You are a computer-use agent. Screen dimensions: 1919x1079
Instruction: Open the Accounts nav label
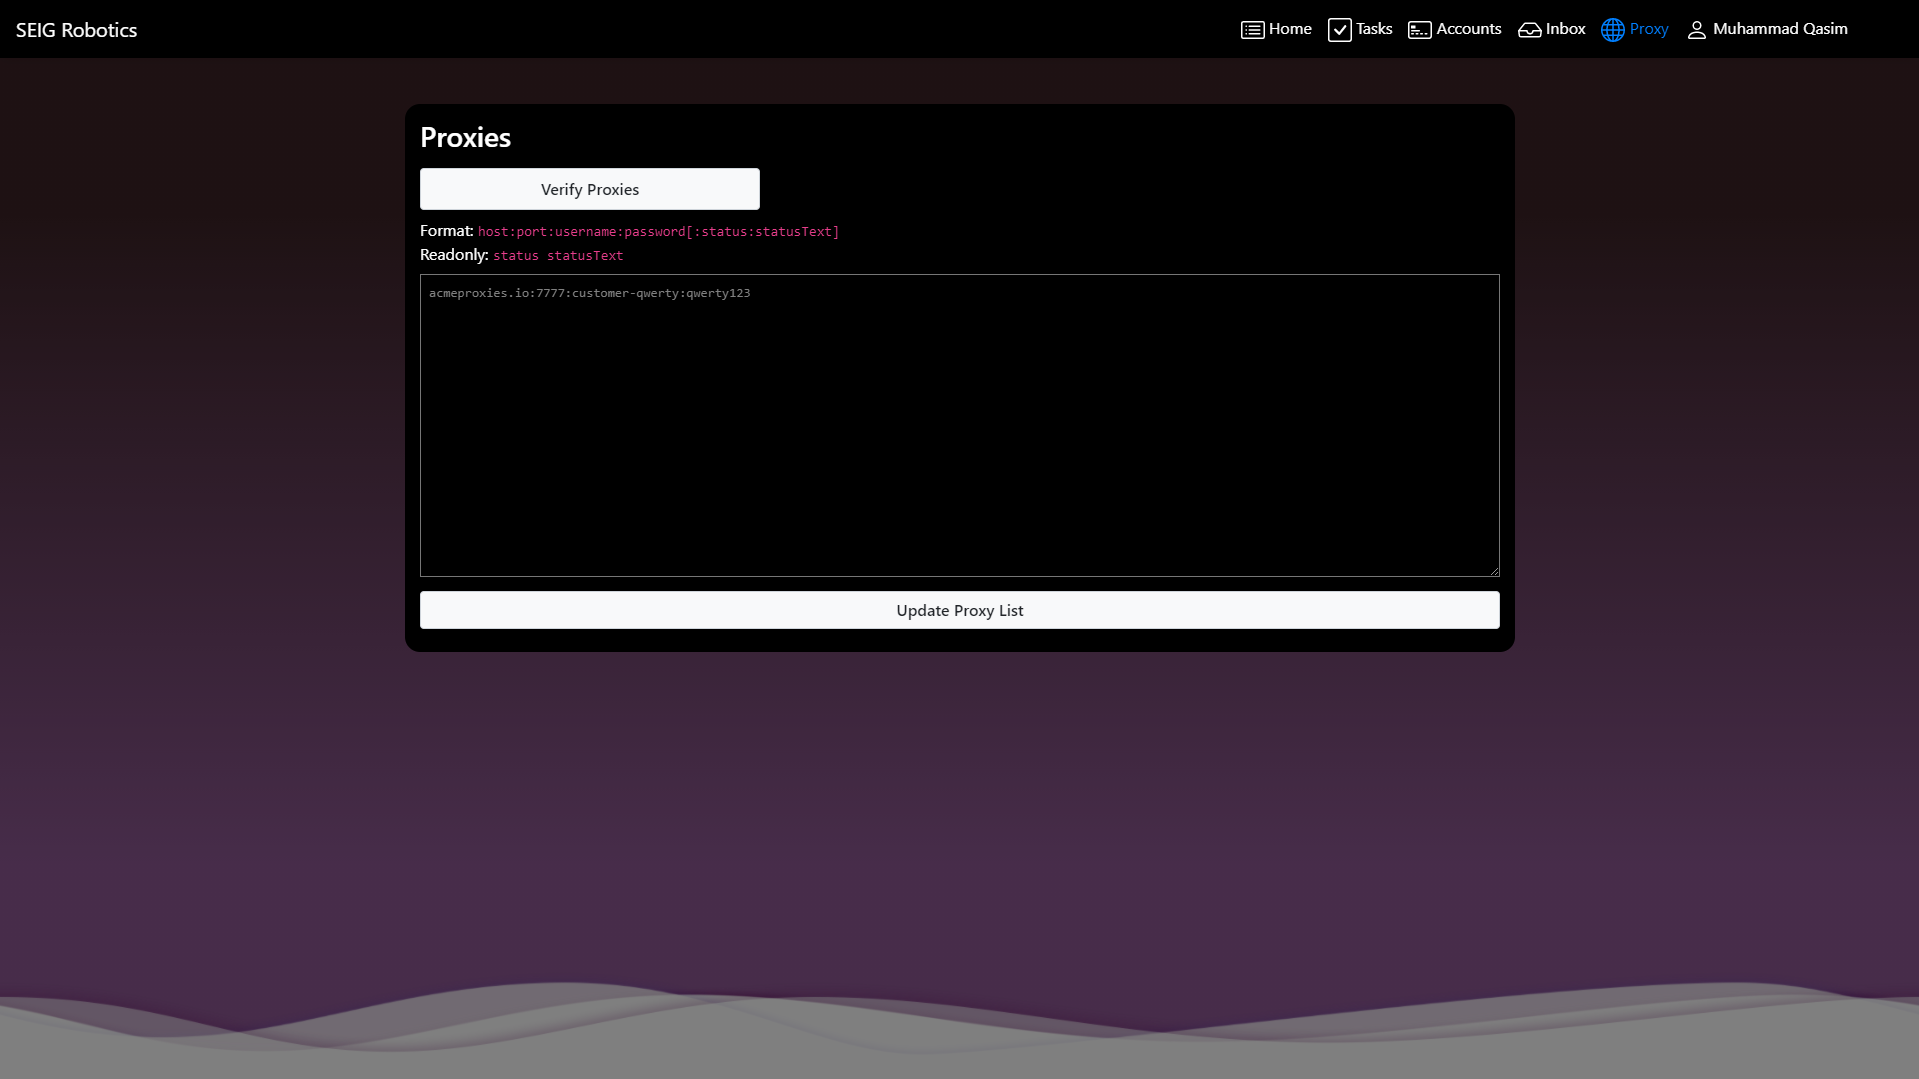[1468, 29]
